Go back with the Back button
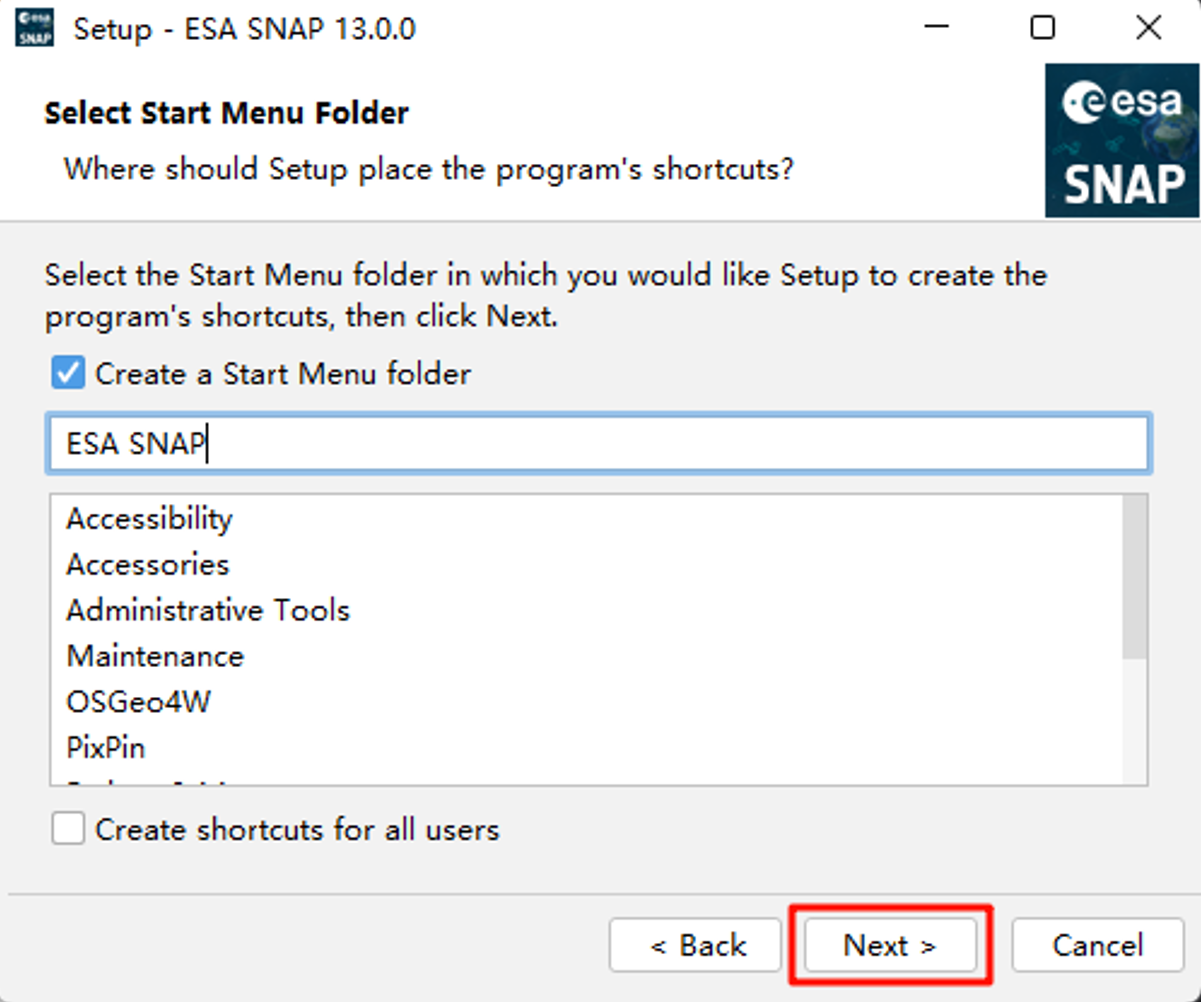Screen dimensions: 1201x1002 tap(696, 945)
